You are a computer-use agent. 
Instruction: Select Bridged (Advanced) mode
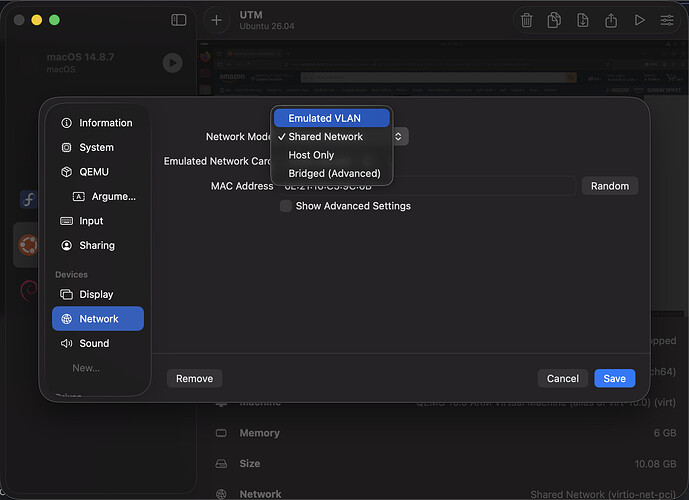(x=332, y=174)
